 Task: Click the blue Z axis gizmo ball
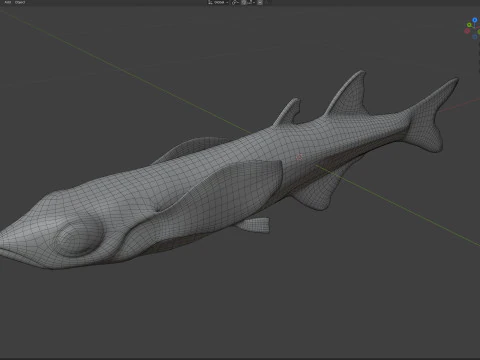475,20
